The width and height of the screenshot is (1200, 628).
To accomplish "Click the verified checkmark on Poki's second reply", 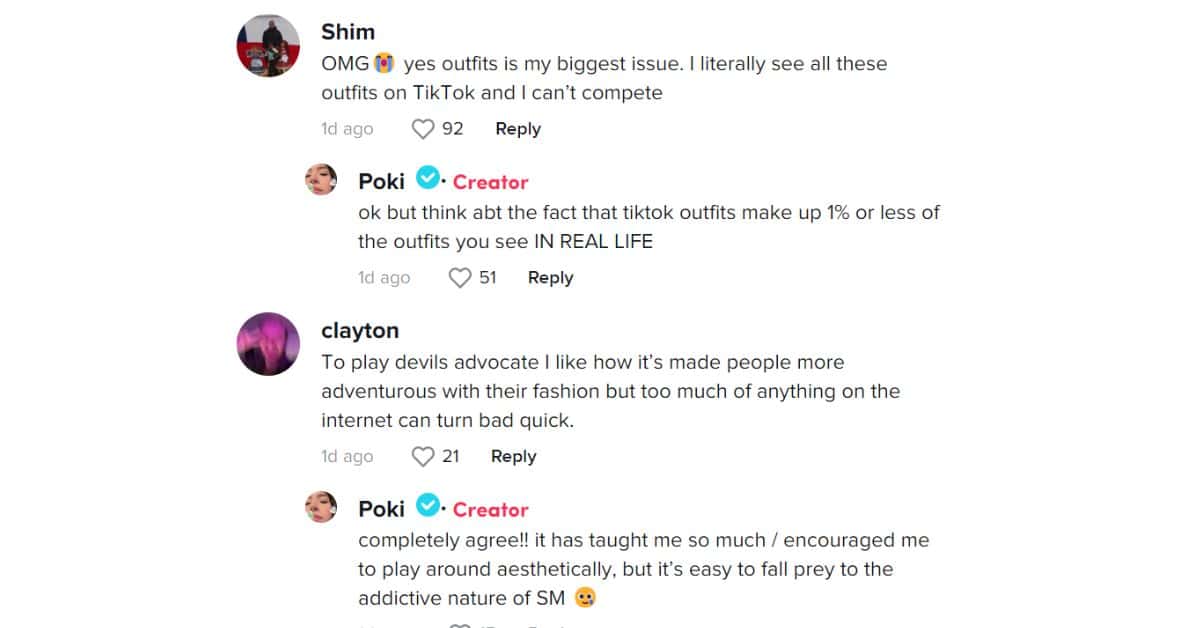I will 428,507.
